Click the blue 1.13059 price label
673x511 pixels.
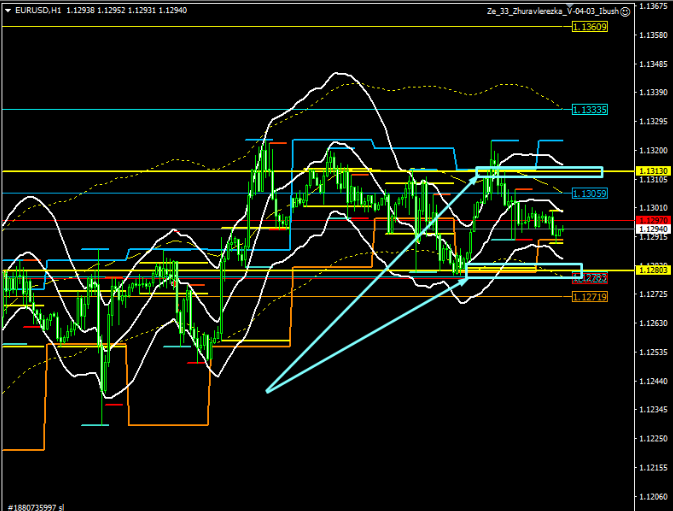pyautogui.click(x=590, y=192)
